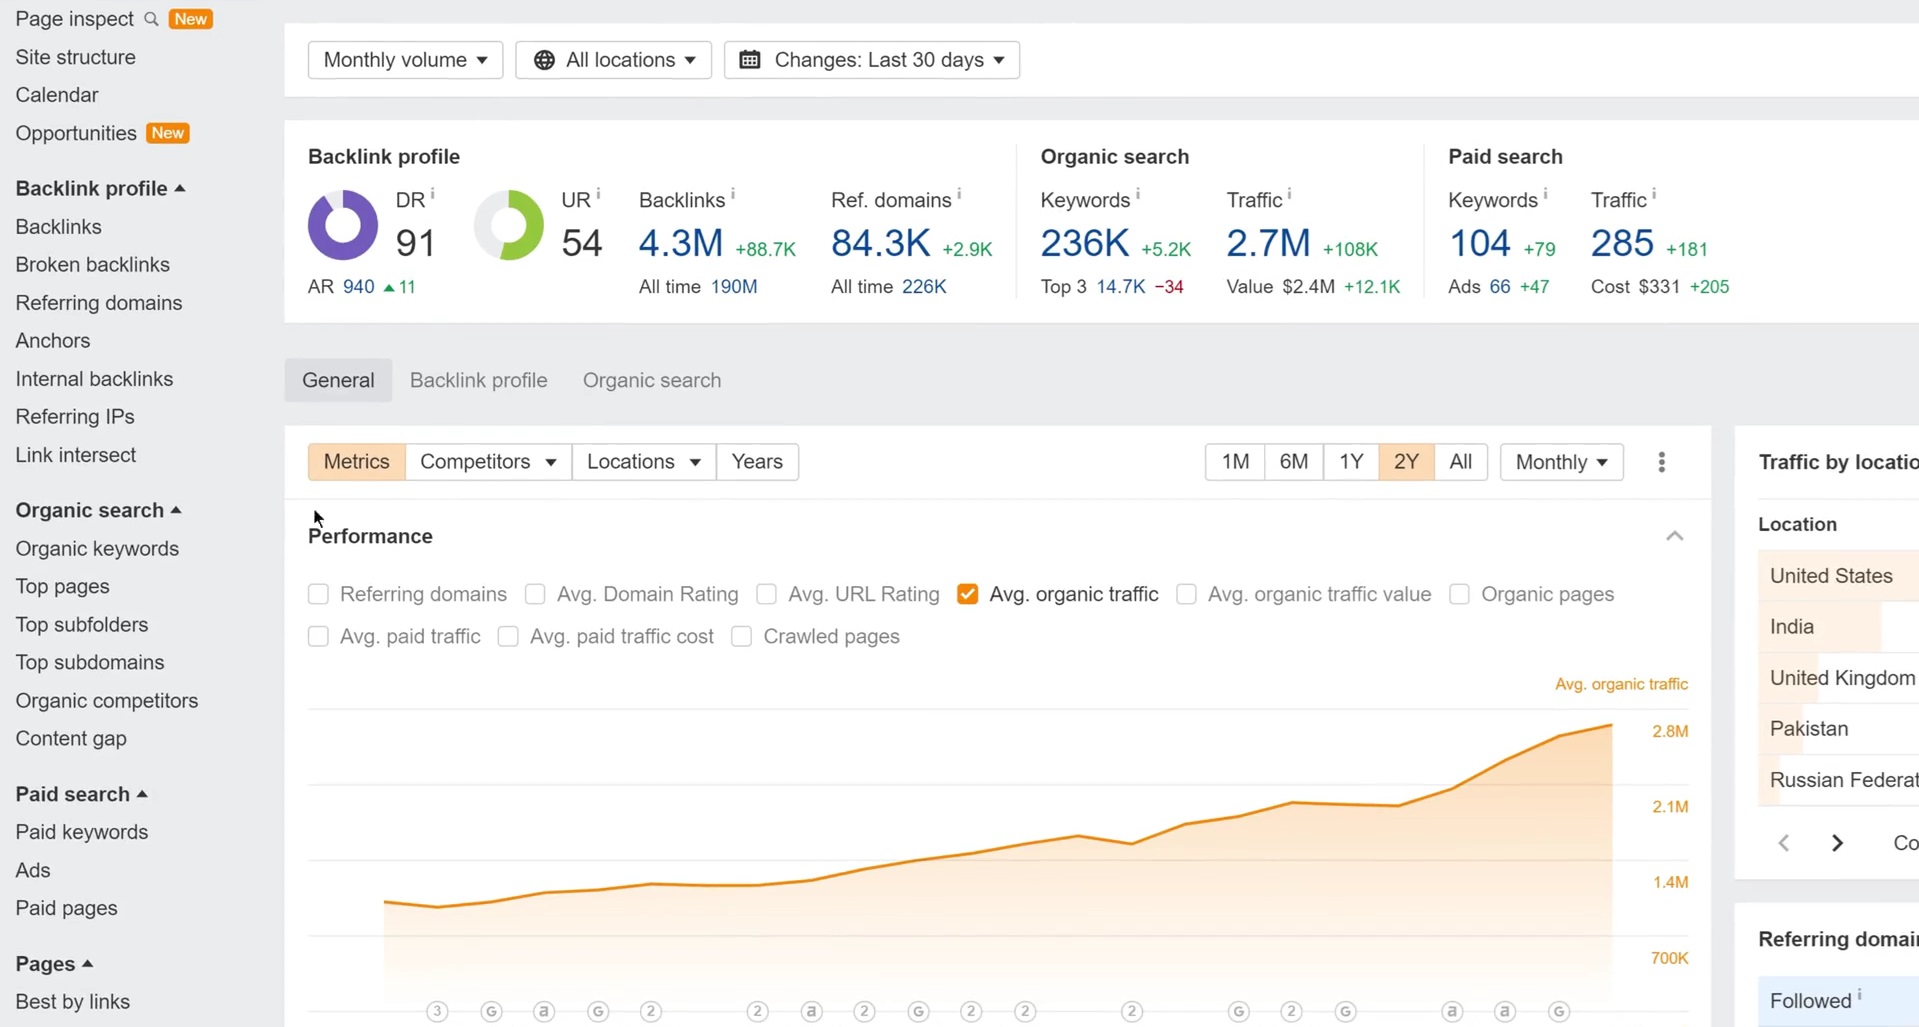
Task: Set chart range to 1Y
Action: click(x=1351, y=462)
